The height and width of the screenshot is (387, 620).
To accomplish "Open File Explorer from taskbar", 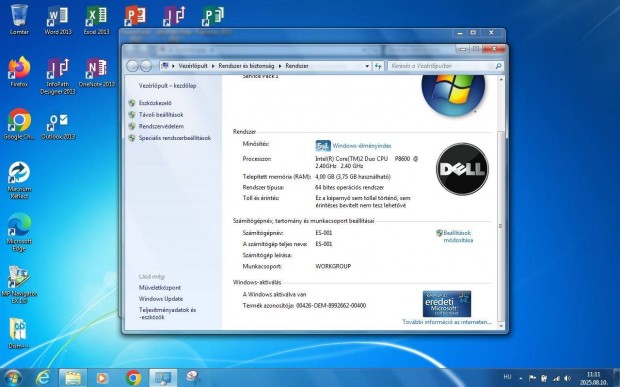I will pos(73,378).
